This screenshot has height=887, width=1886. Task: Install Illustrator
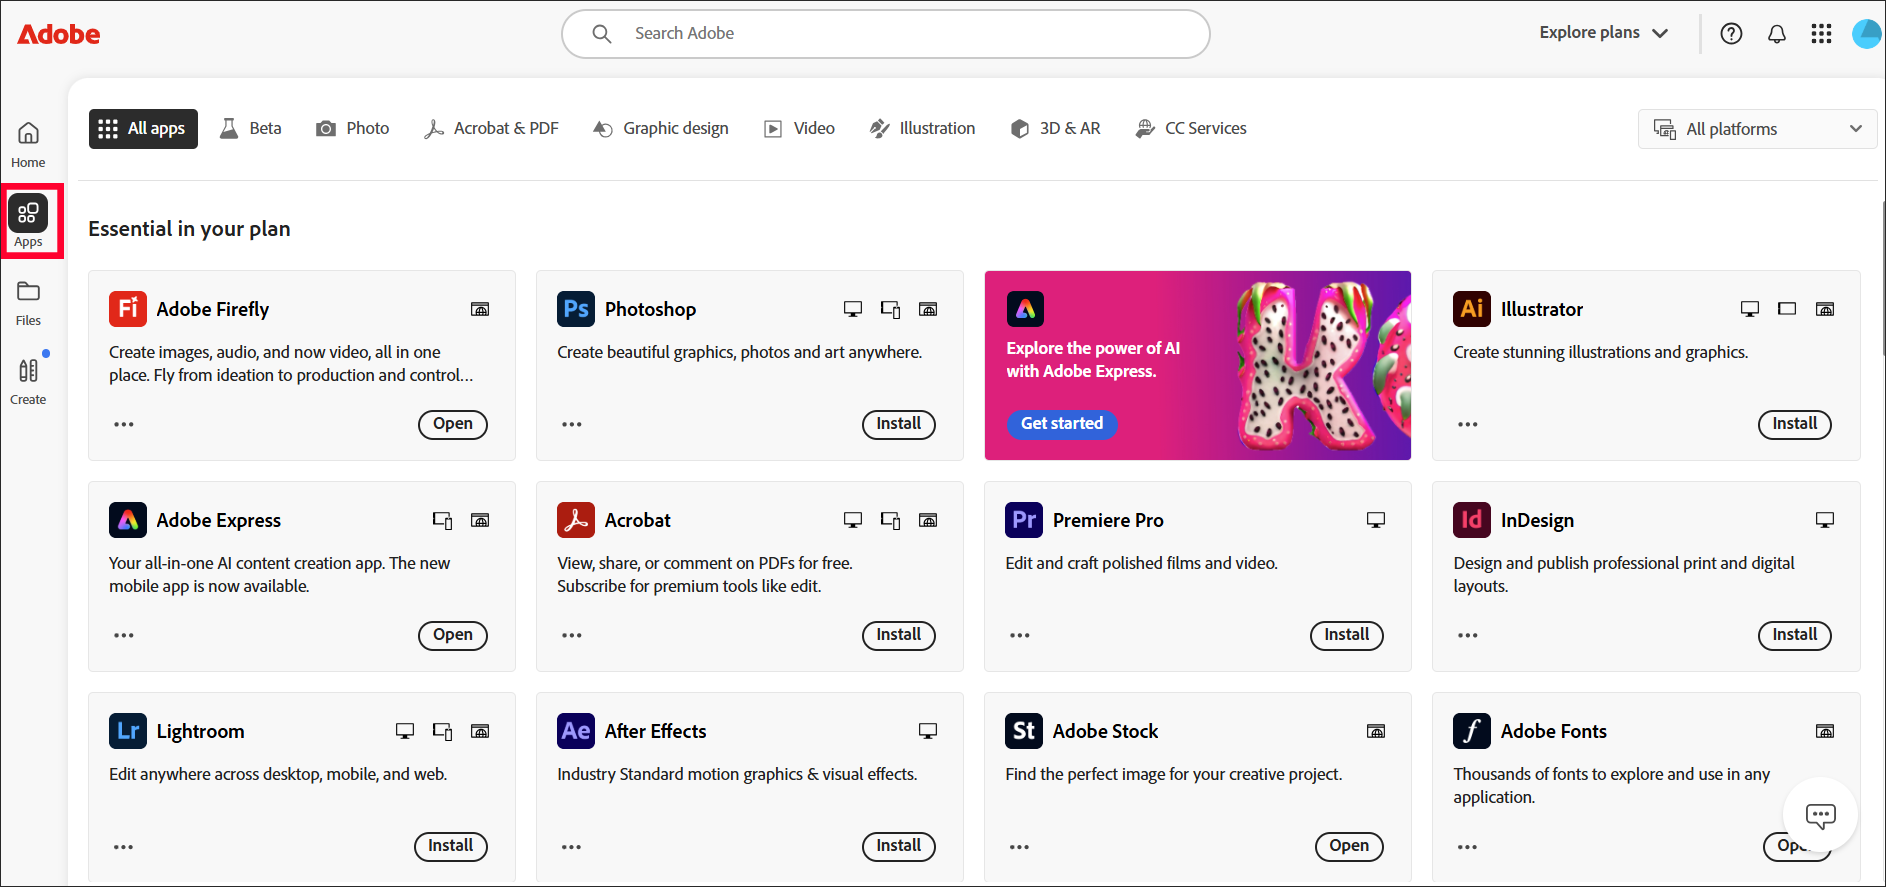tap(1795, 424)
